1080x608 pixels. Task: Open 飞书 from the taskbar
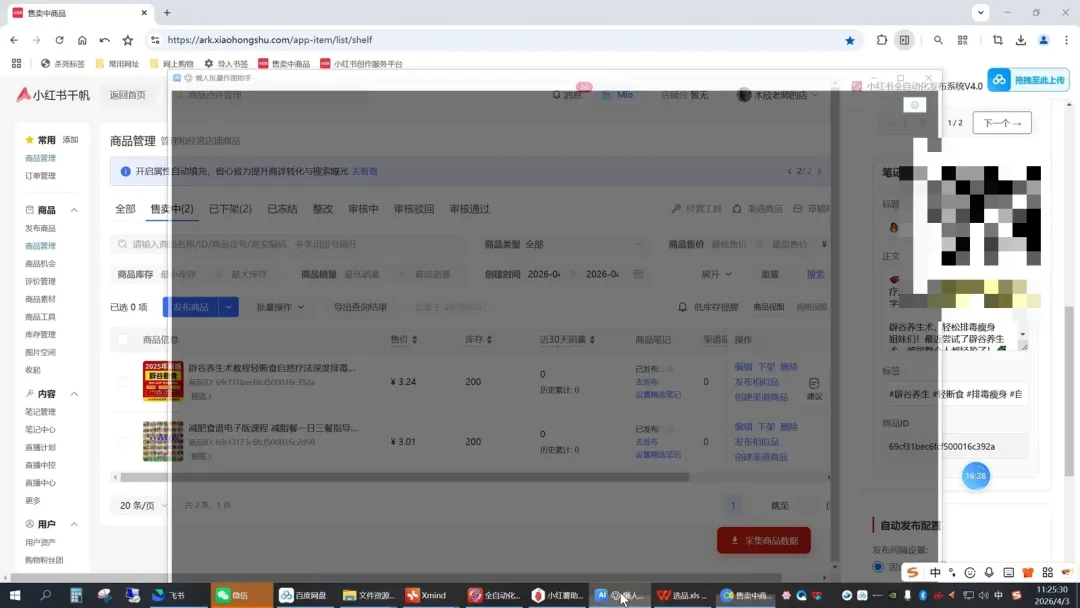[169, 595]
